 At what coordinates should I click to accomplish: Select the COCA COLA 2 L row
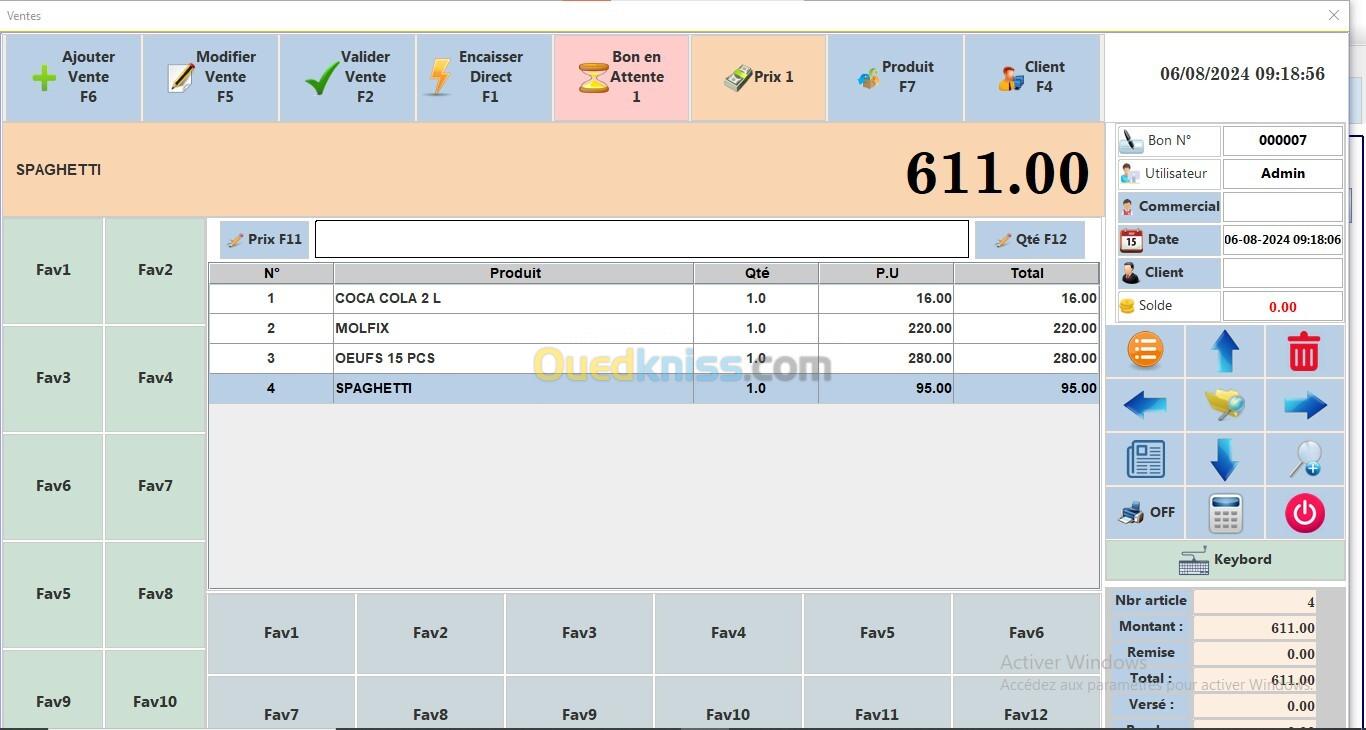(654, 298)
